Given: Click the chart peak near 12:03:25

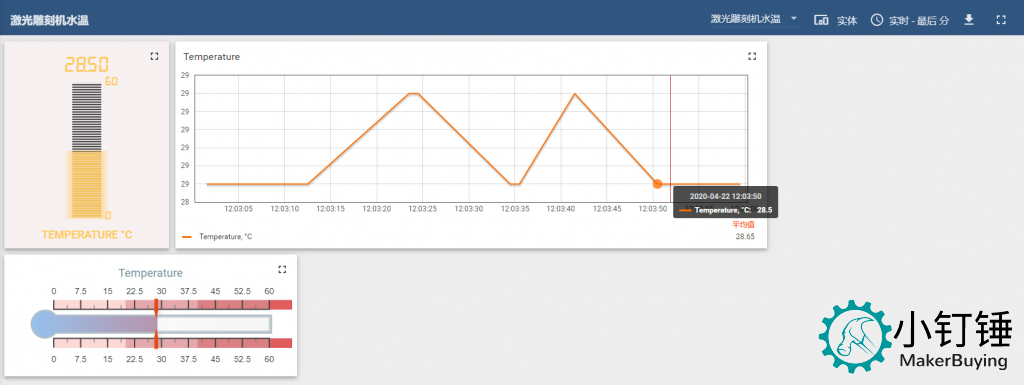Looking at the screenshot, I should pos(413,93).
